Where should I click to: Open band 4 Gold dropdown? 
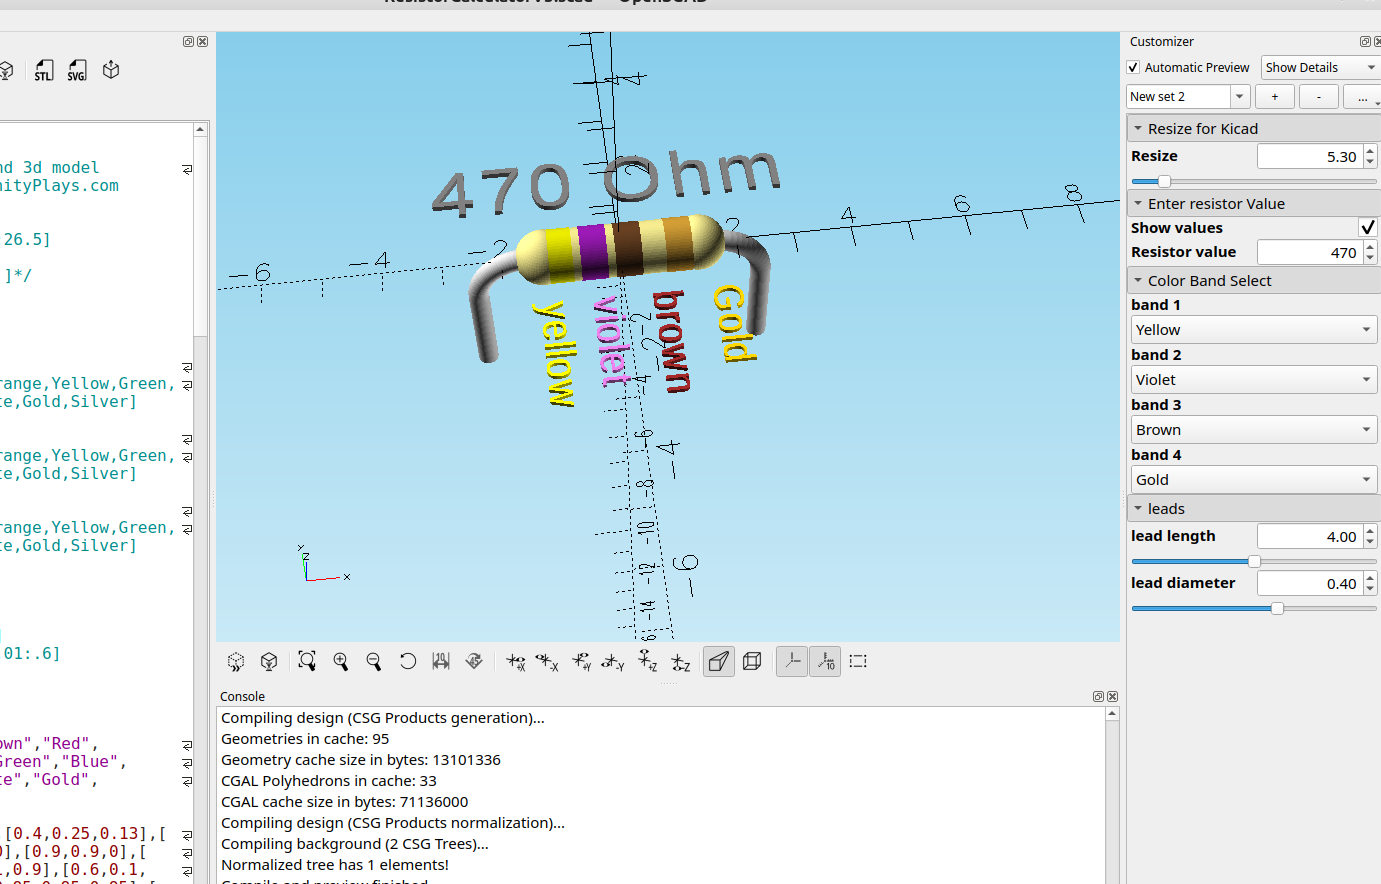pos(1254,480)
